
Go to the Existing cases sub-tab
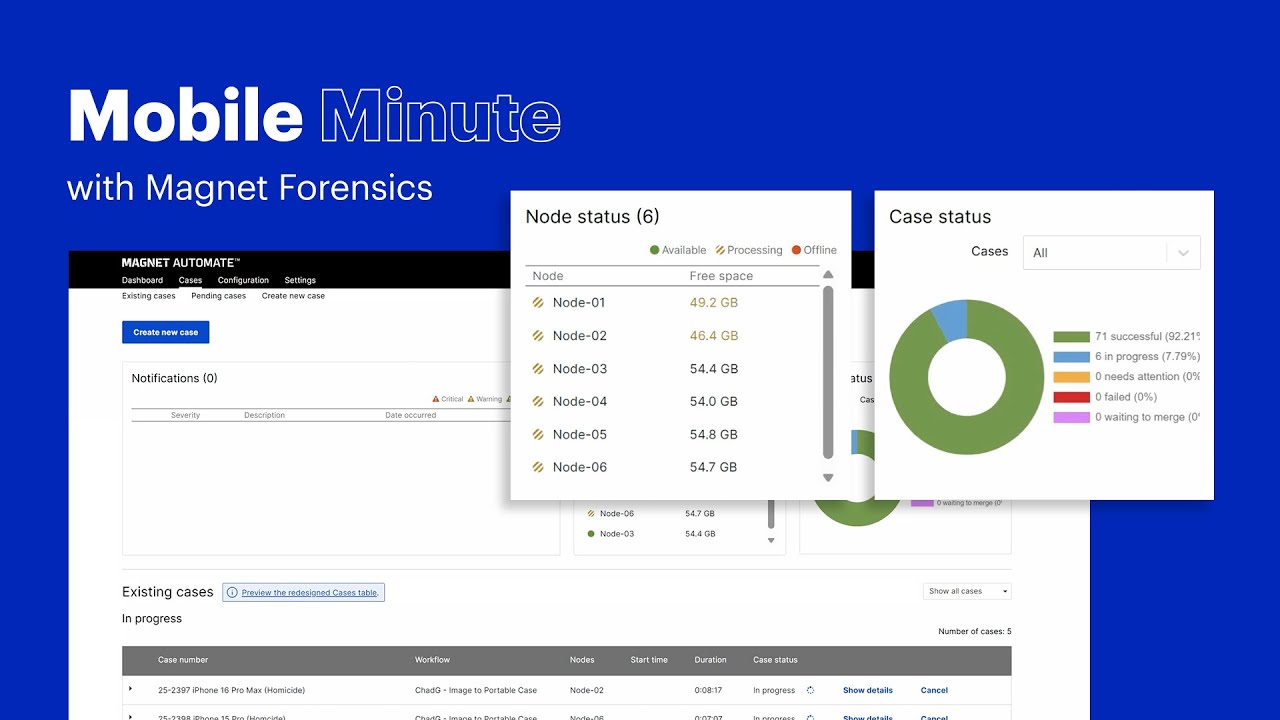pyautogui.click(x=149, y=296)
